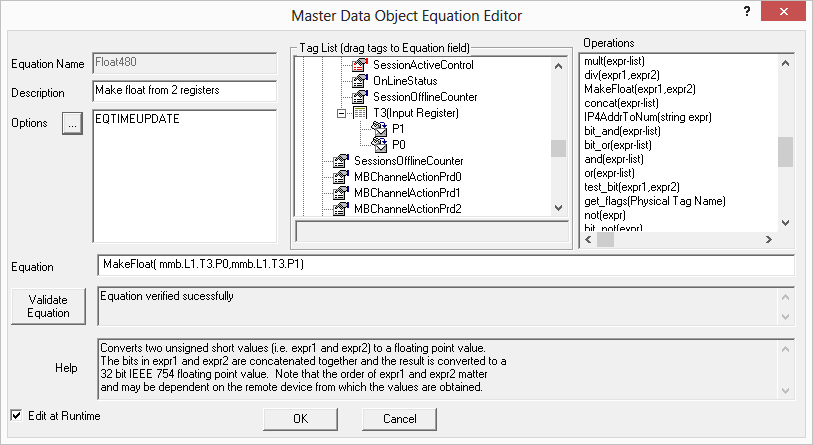Viewport: 813px width, 445px height.
Task: Select MakeFloat(expr1,expr2) in Operations list
Action: click(x=639, y=89)
